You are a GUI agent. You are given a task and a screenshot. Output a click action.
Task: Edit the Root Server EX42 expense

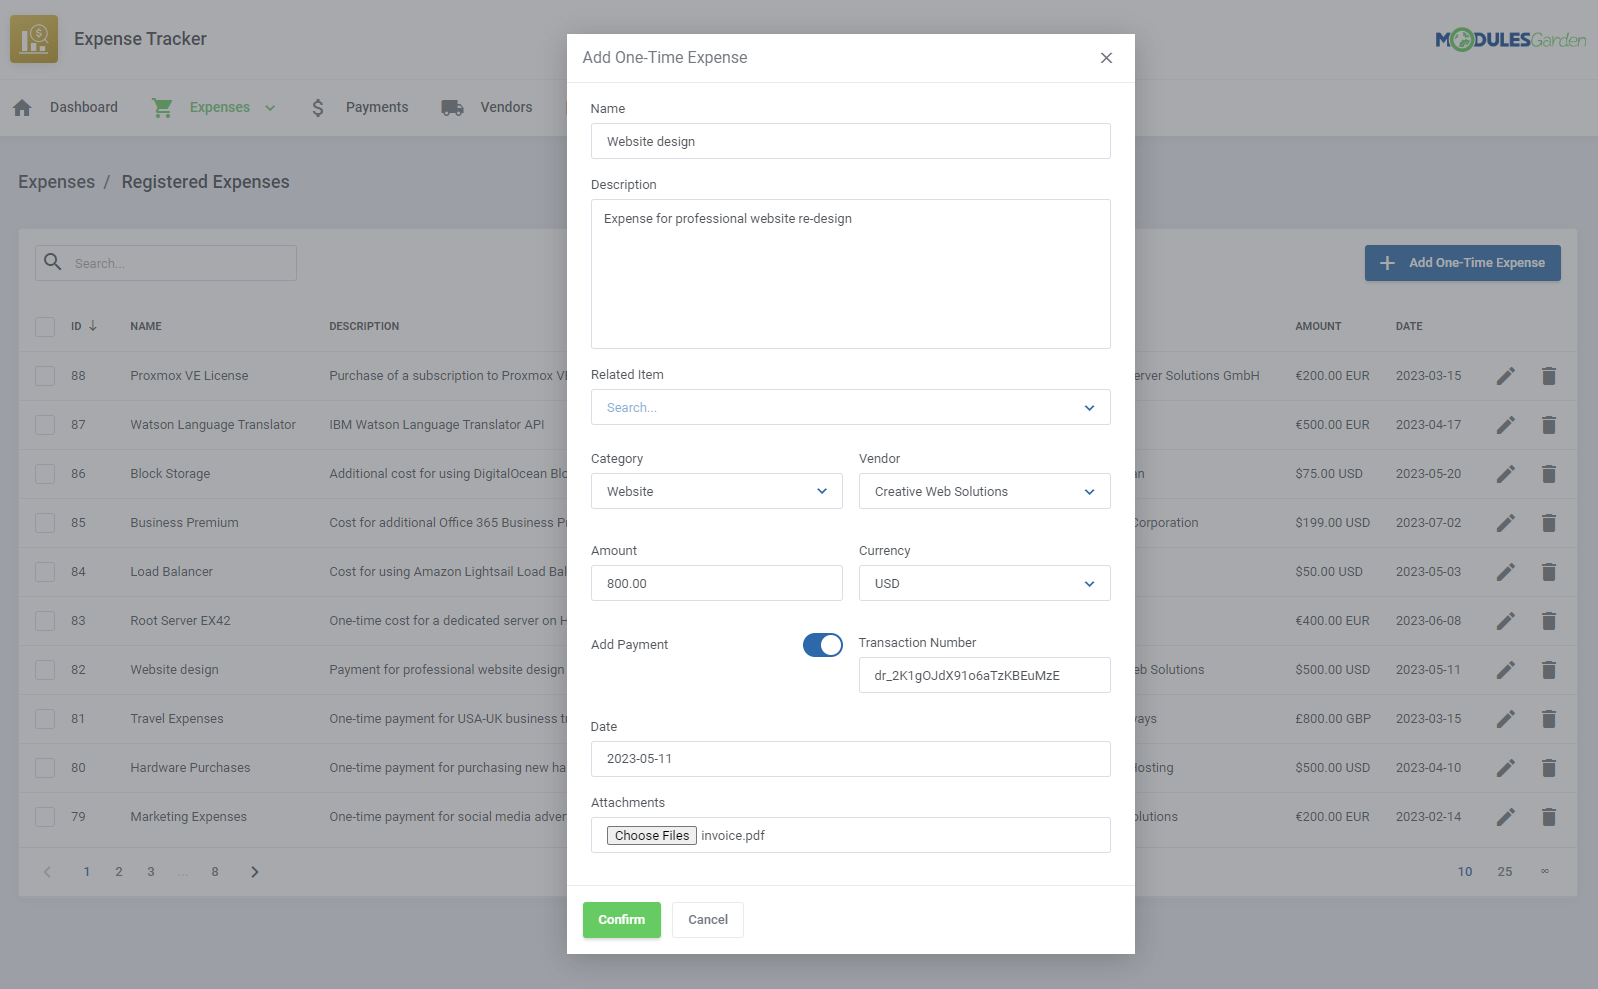pyautogui.click(x=1505, y=621)
